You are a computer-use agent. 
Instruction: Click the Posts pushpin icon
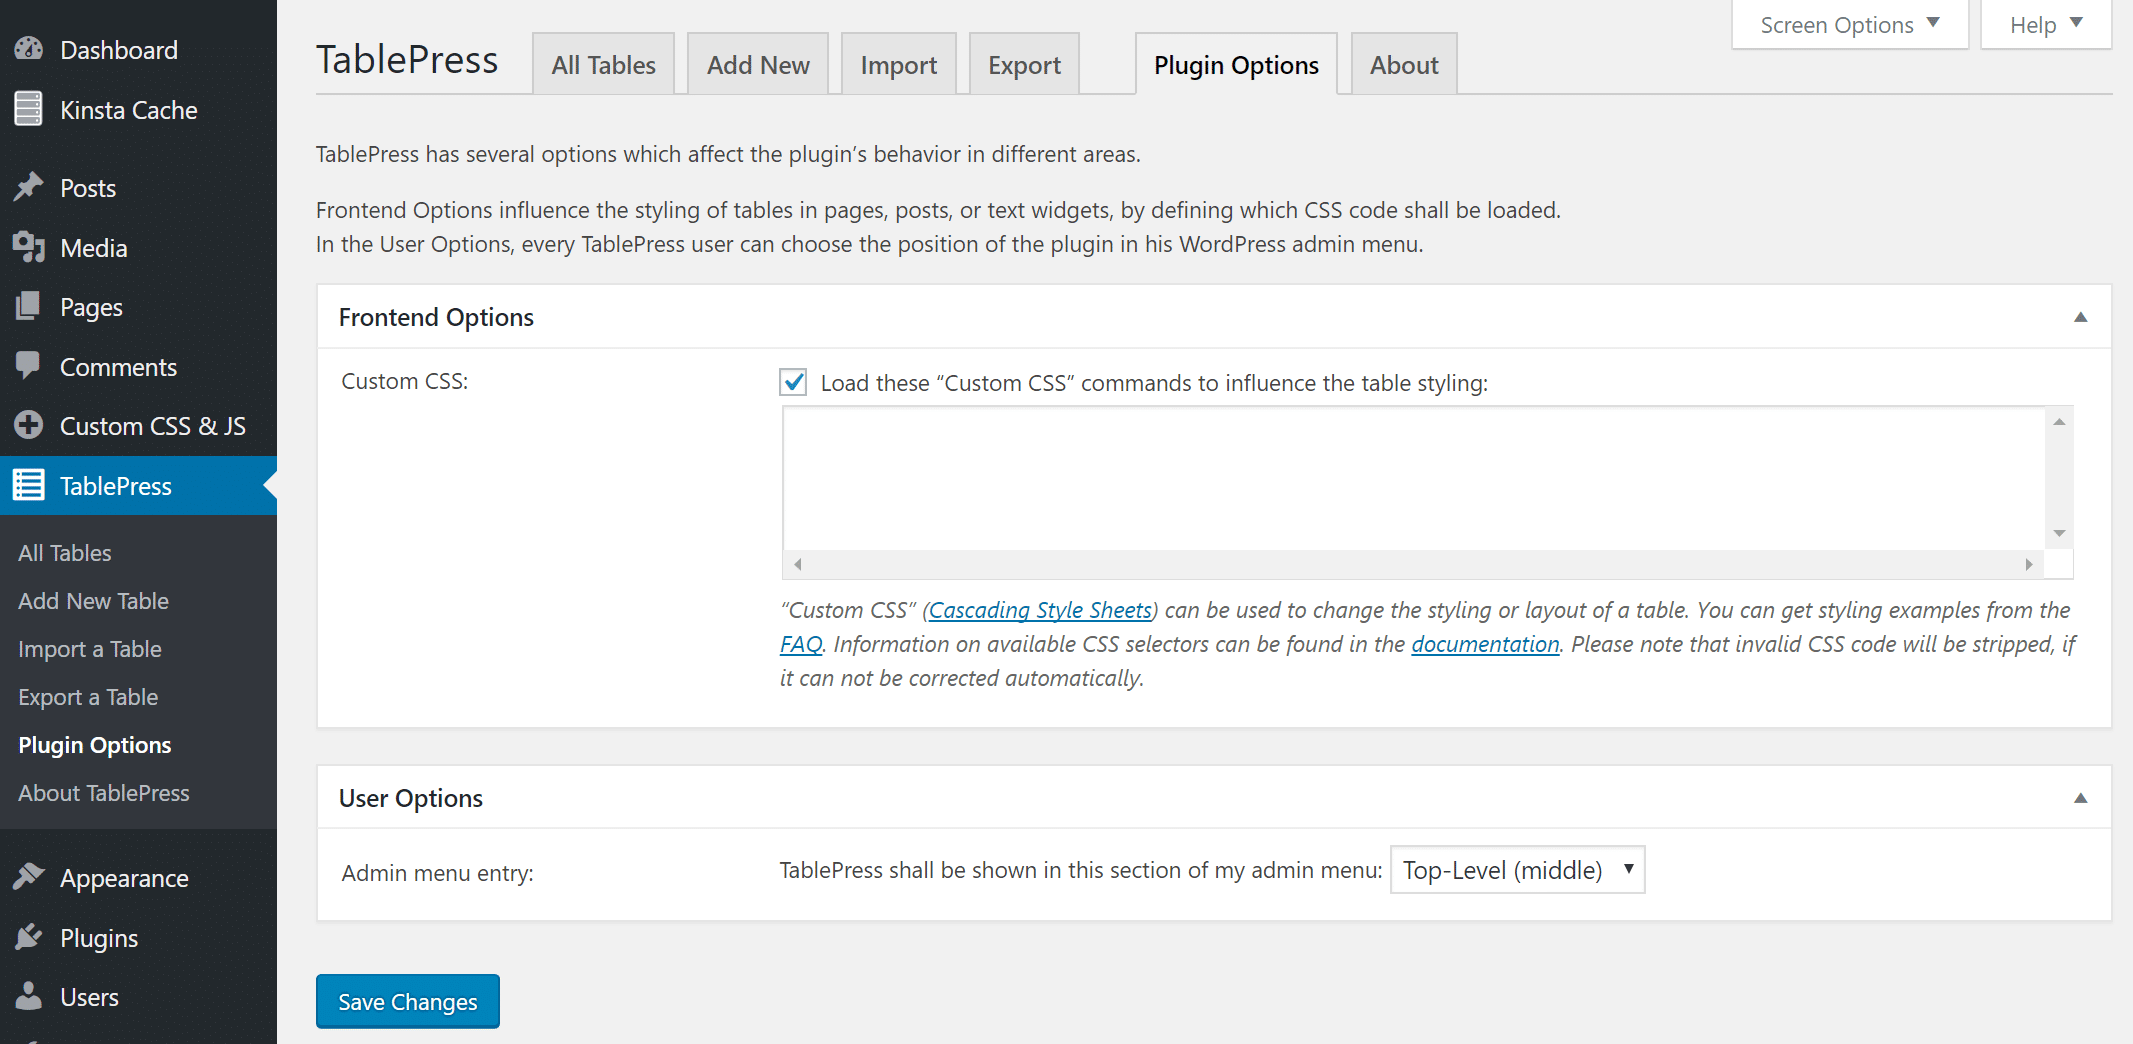(x=29, y=187)
